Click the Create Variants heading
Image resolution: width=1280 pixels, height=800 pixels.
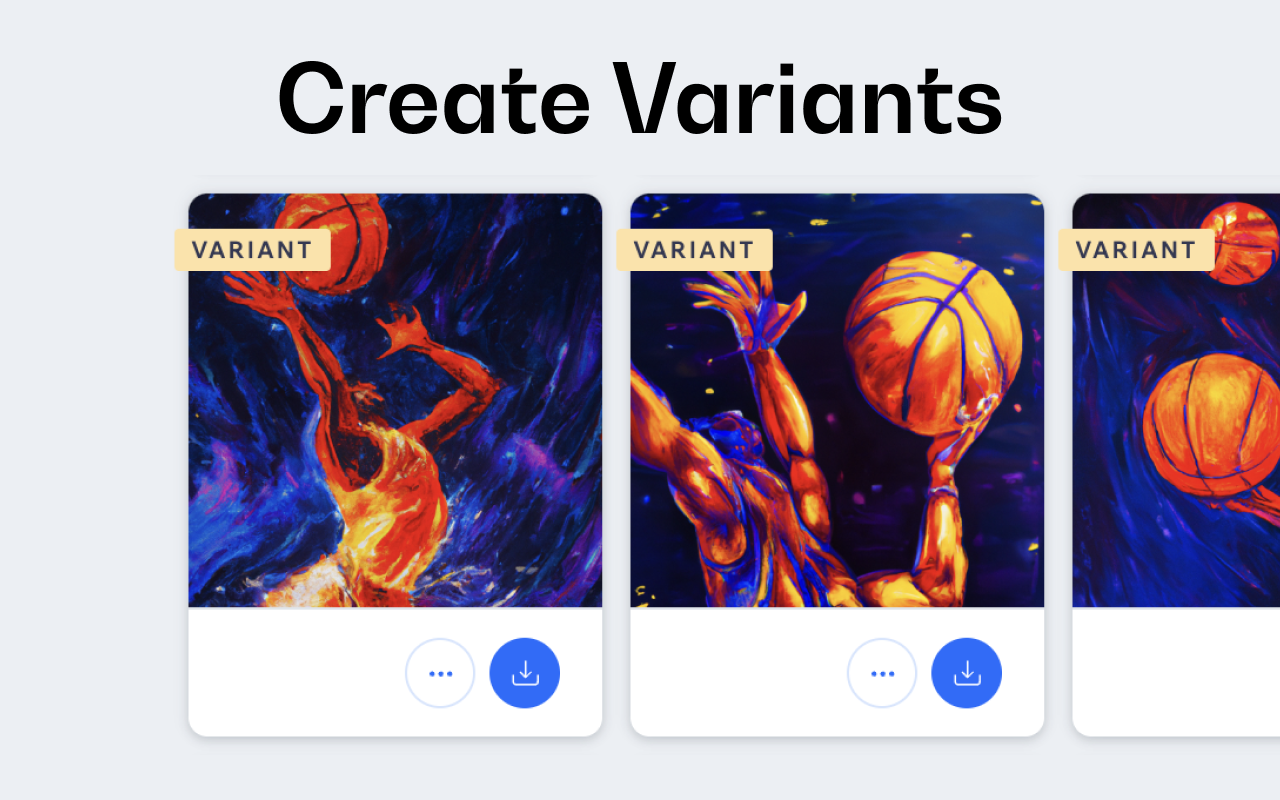tap(640, 98)
